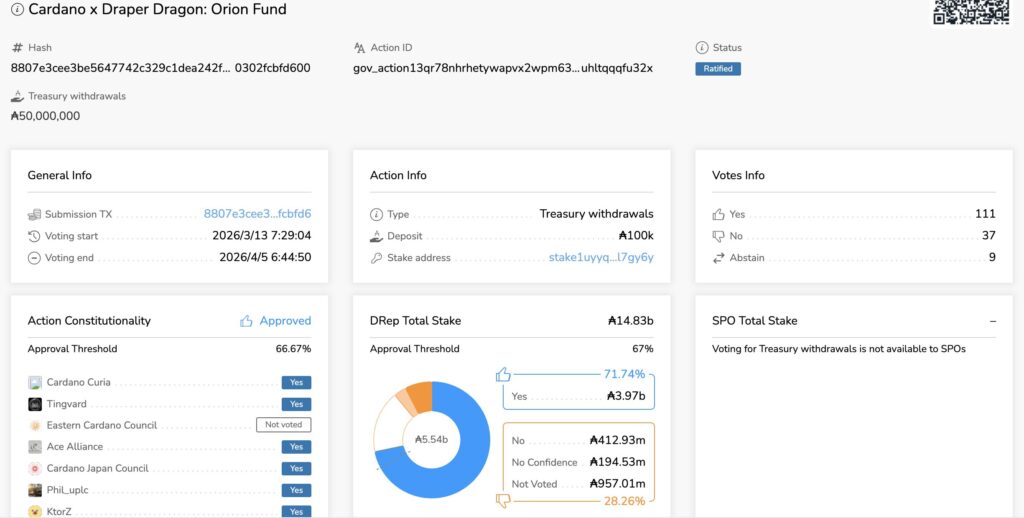Click the Phil_uplc avatar icon
The image size is (1024, 518).
(x=35, y=490)
